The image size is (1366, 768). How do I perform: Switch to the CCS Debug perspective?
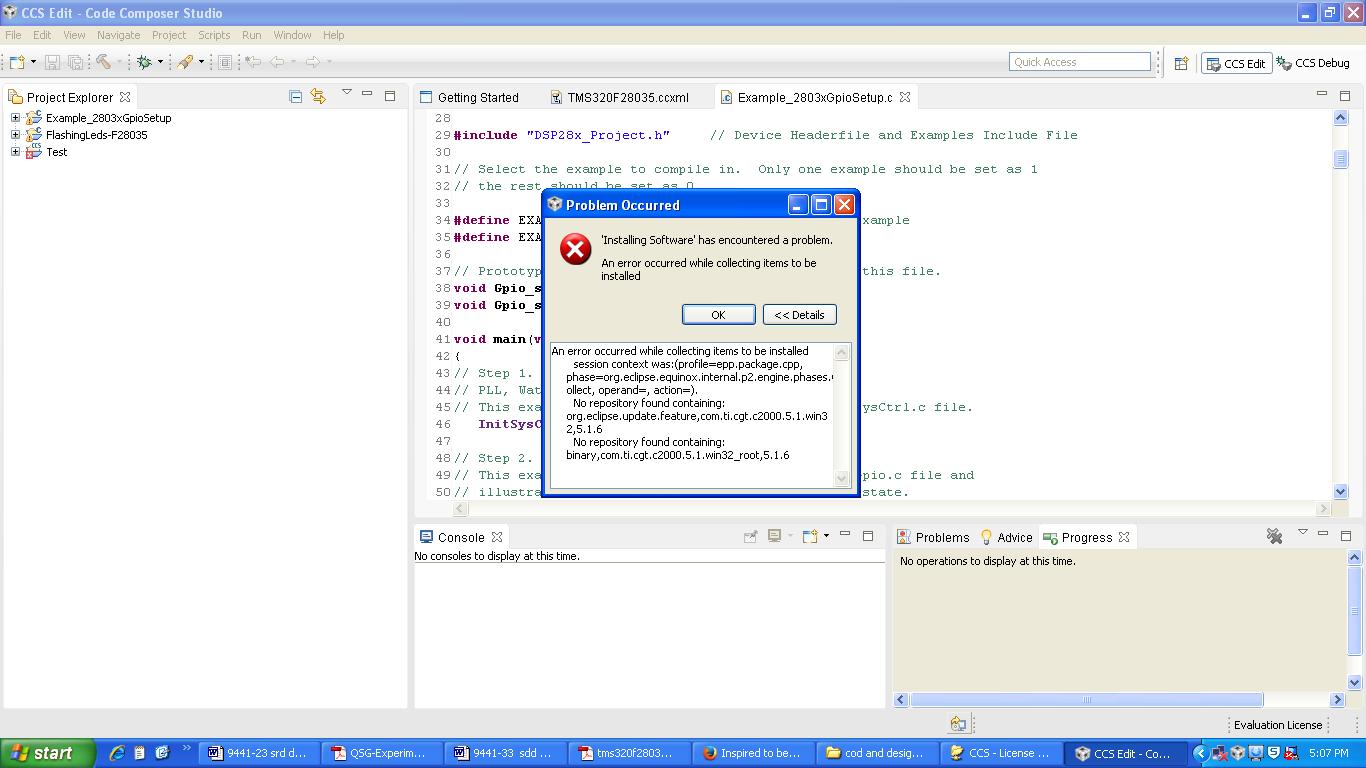[1314, 63]
